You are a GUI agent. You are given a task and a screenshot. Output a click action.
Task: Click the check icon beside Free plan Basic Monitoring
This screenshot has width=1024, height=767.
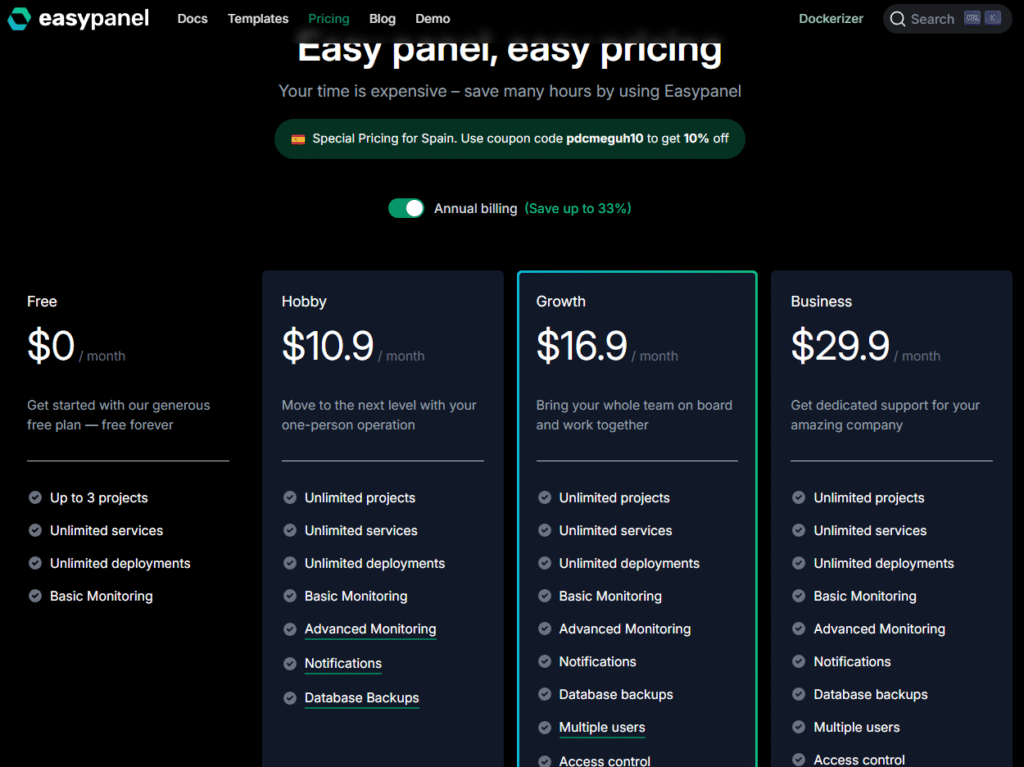35,596
